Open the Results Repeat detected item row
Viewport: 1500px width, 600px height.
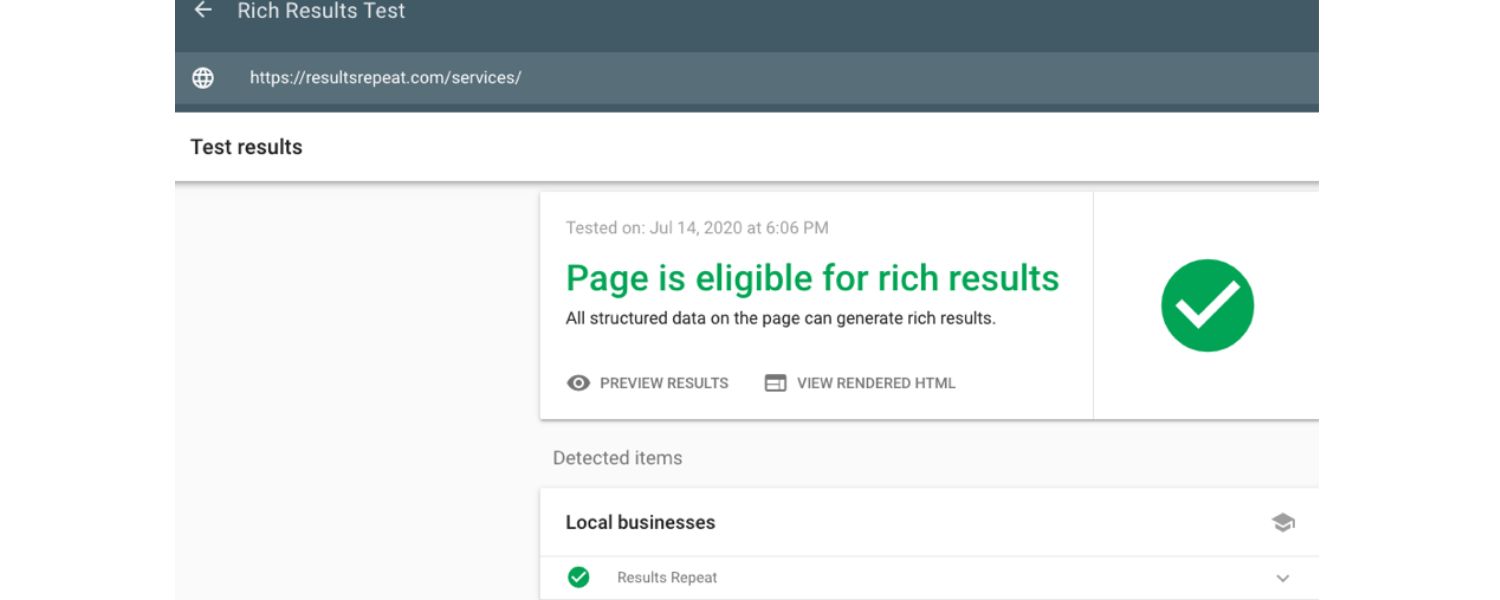pos(667,578)
